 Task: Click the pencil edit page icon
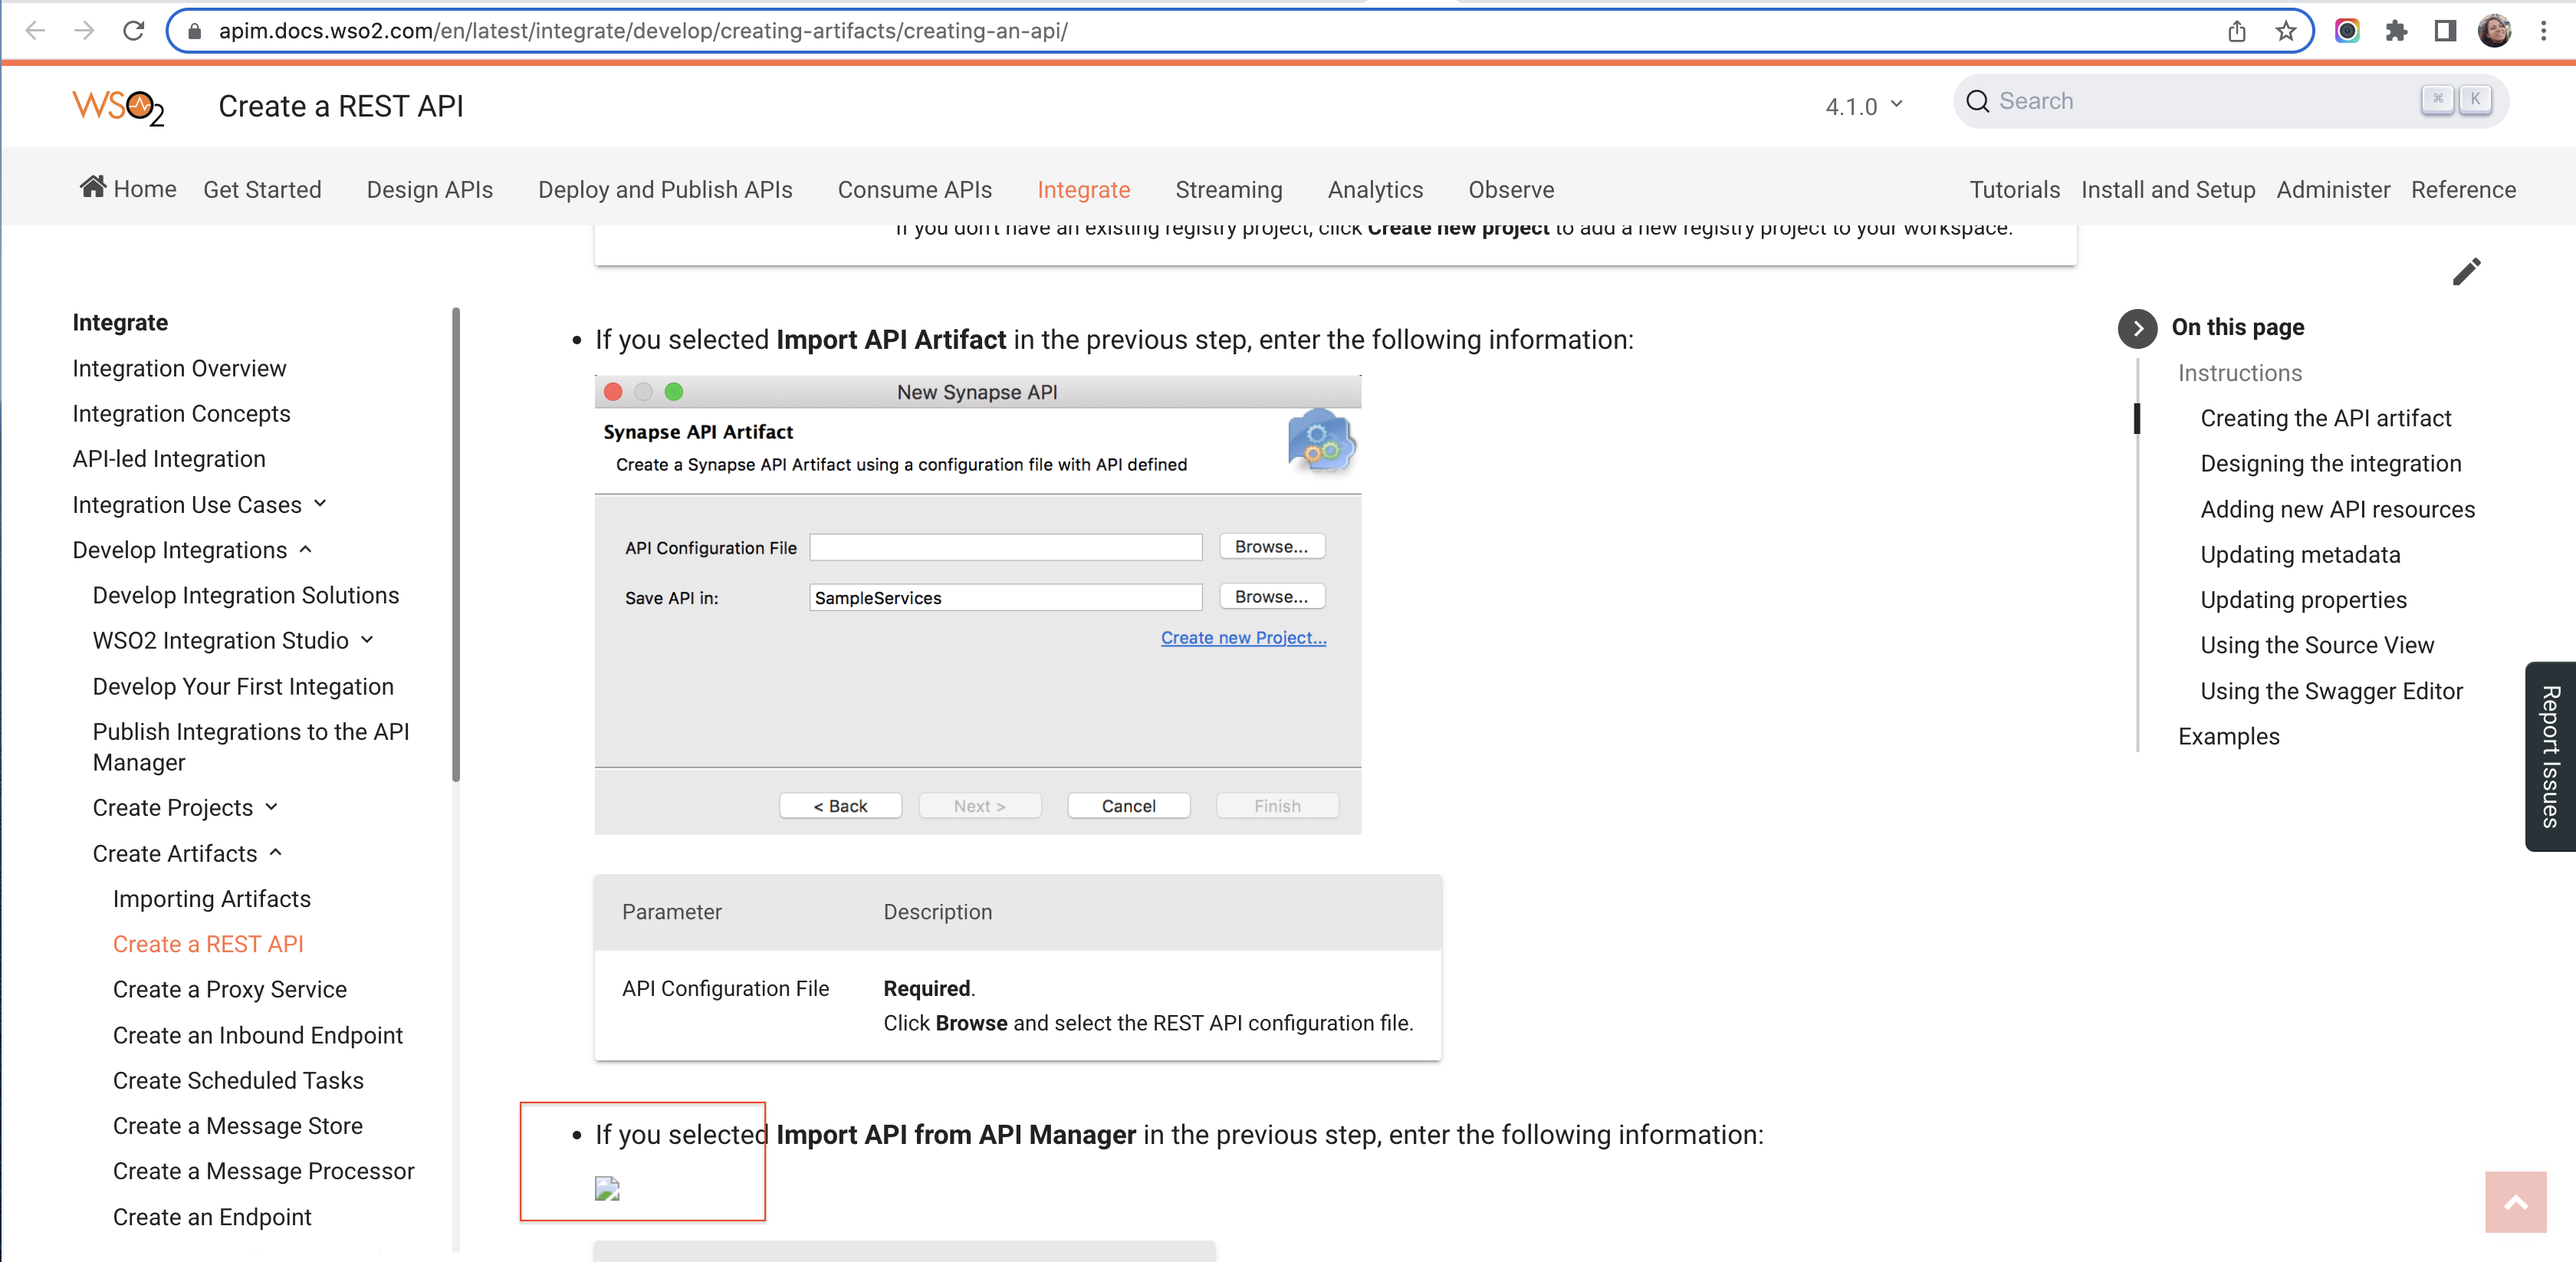pyautogui.click(x=2466, y=271)
